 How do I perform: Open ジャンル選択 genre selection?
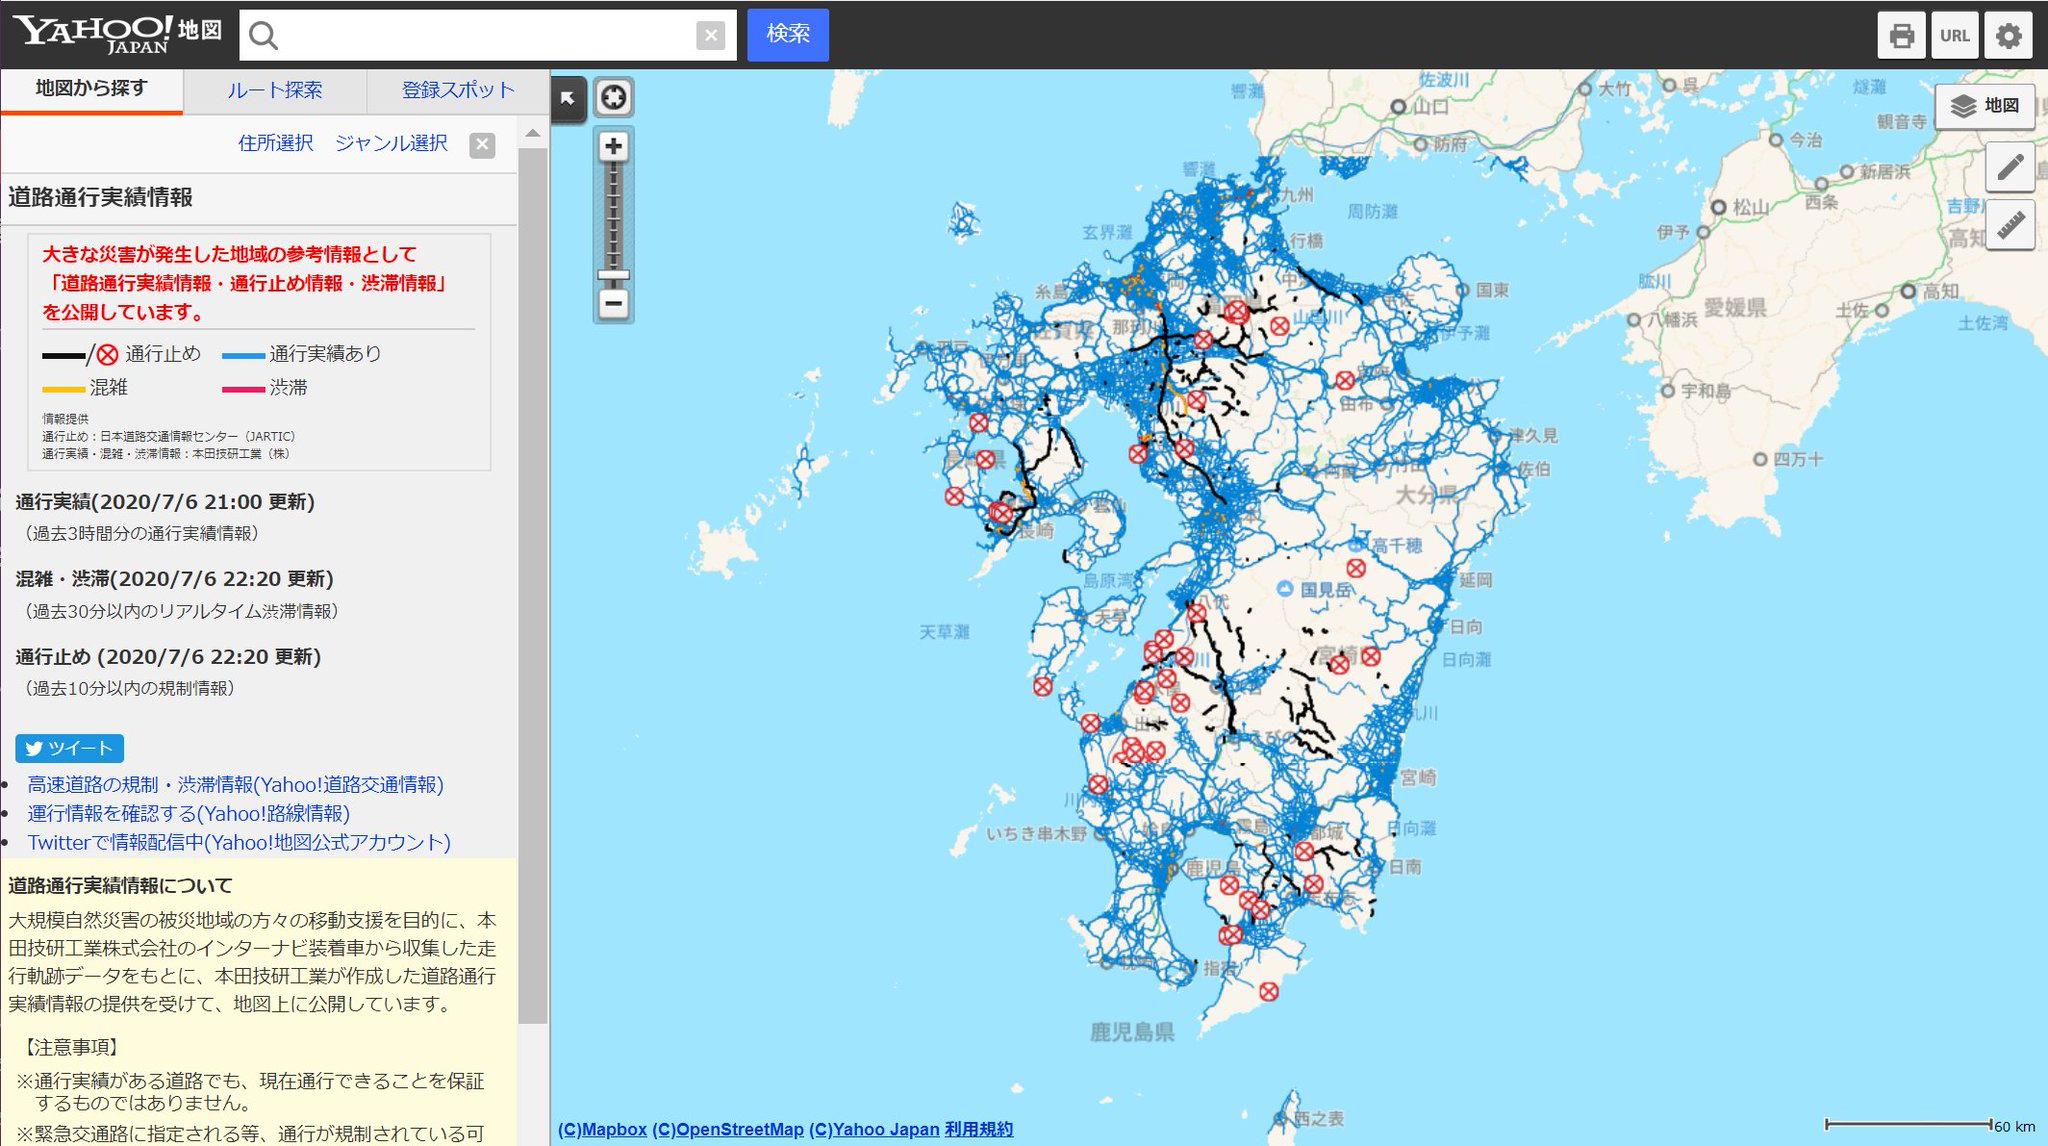391,143
